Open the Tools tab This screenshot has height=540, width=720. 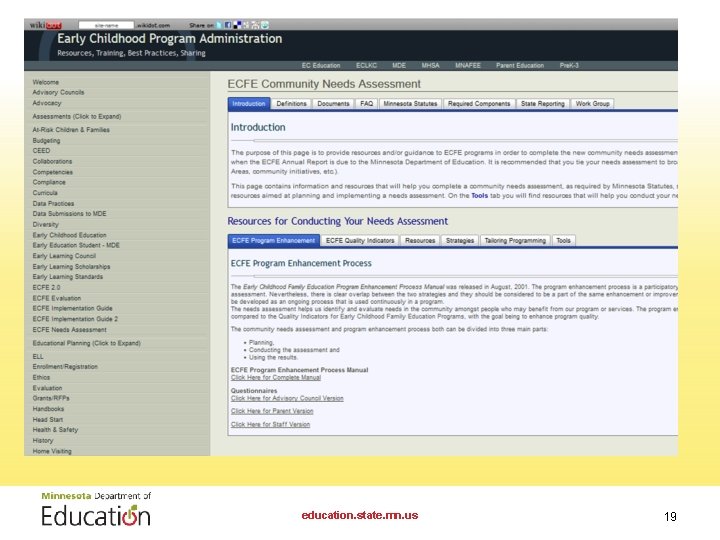563,241
